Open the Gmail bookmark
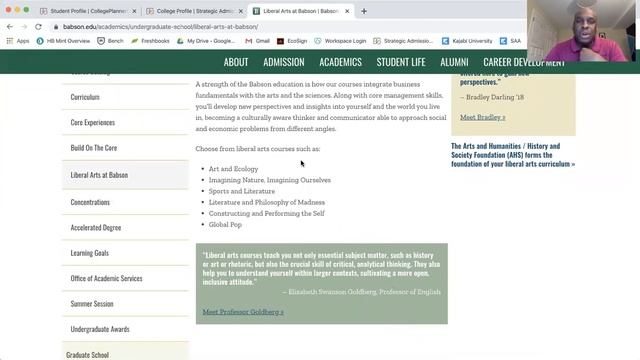Viewport: 640px width, 360px height. coord(258,41)
